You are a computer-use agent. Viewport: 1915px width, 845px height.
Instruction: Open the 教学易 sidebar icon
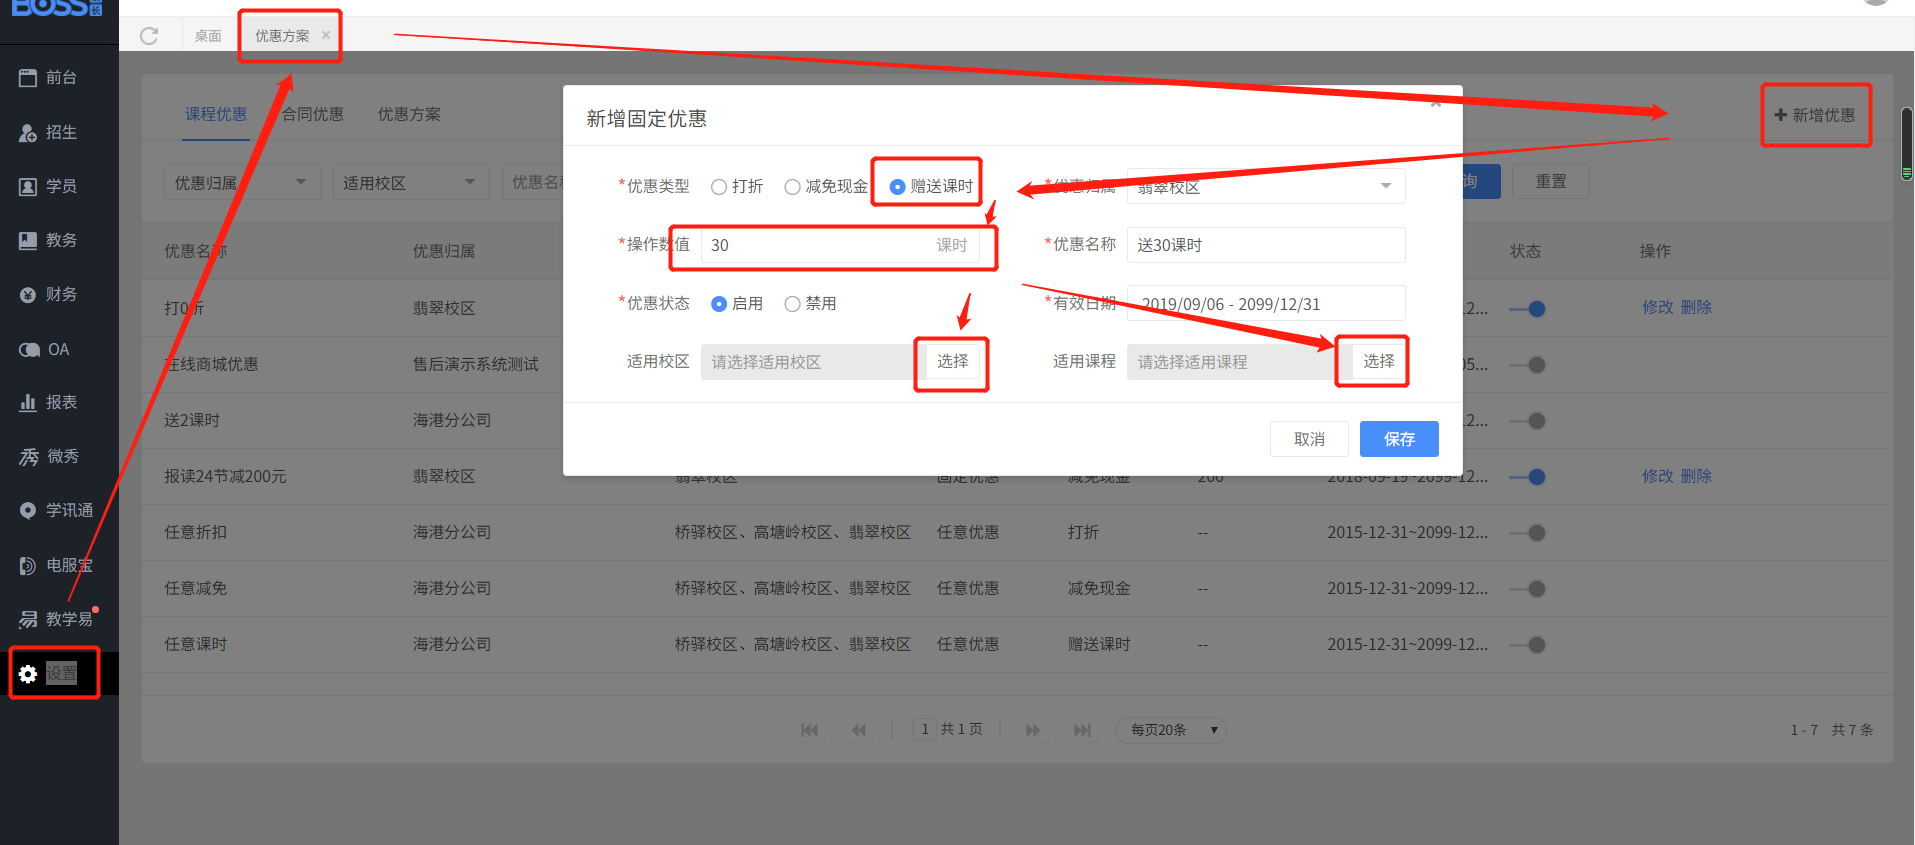coord(28,619)
